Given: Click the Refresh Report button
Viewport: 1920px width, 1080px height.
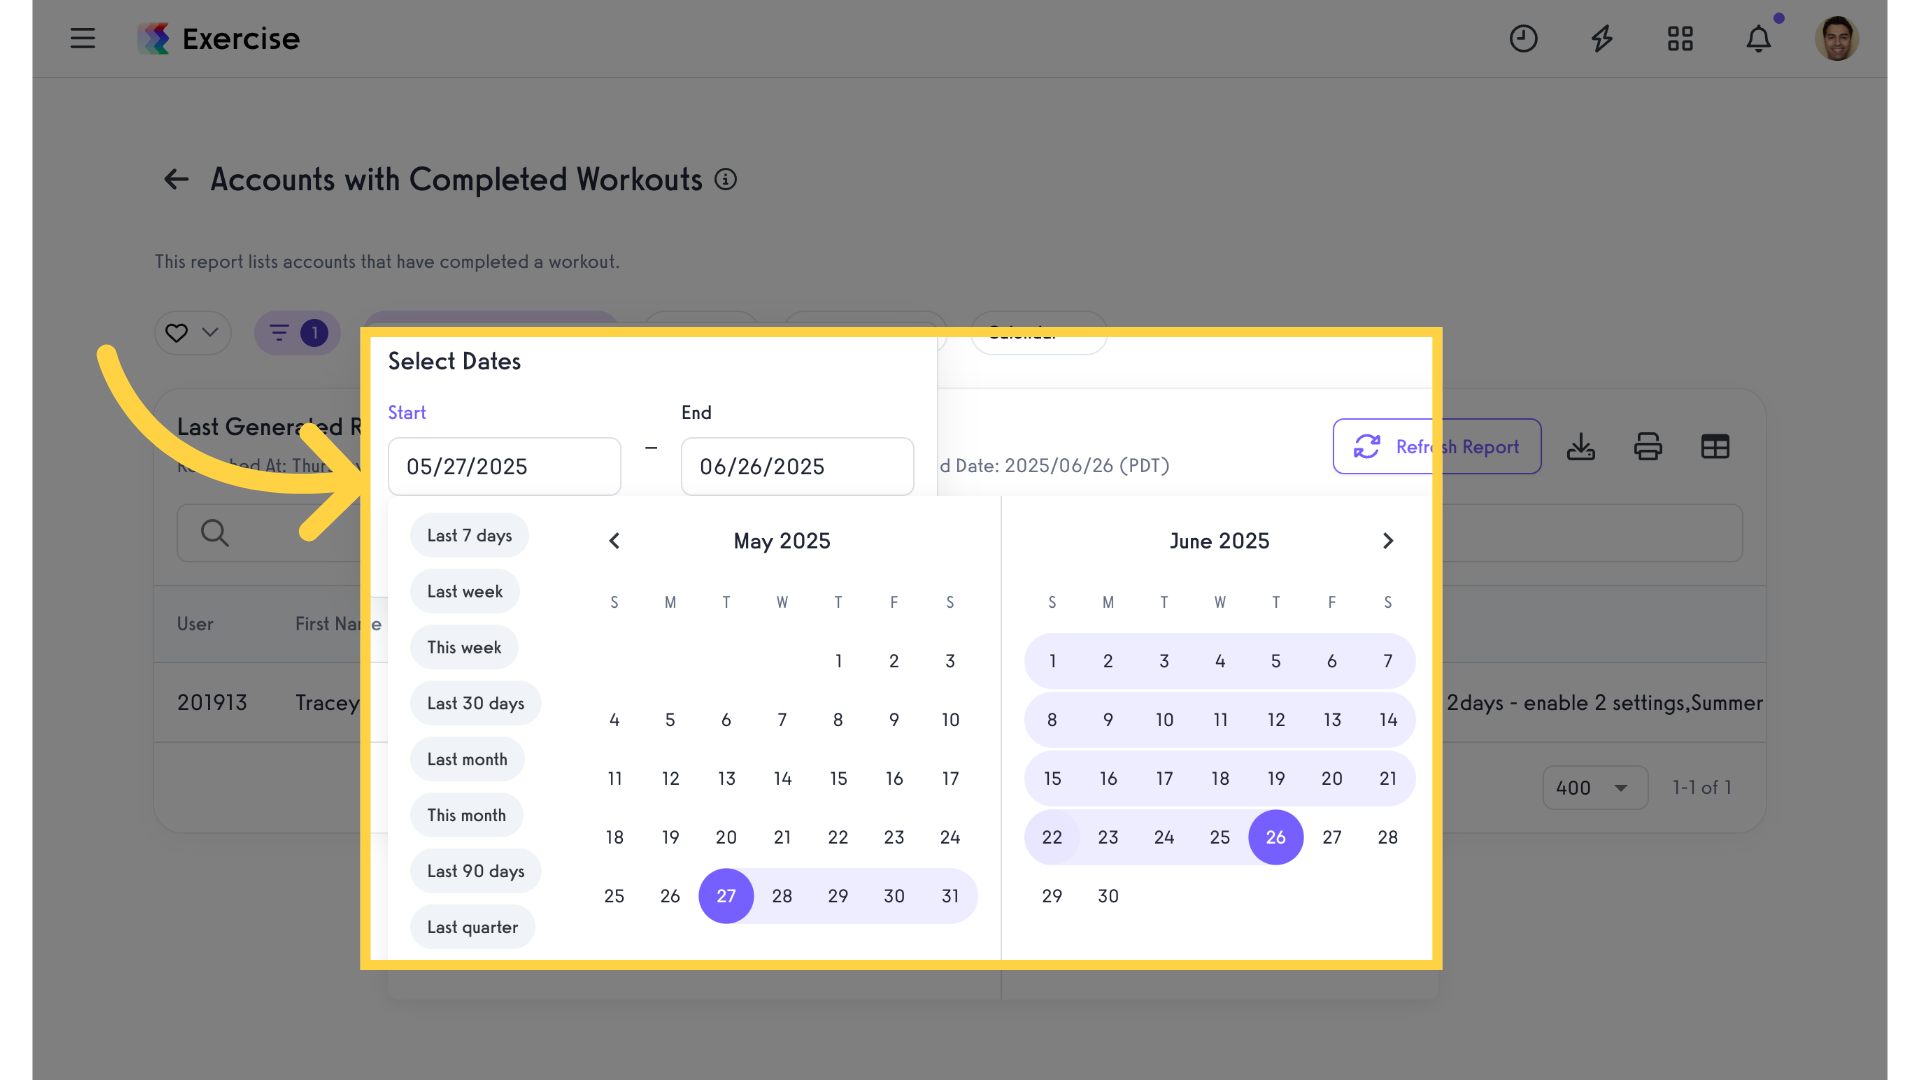Looking at the screenshot, I should tap(1437, 447).
